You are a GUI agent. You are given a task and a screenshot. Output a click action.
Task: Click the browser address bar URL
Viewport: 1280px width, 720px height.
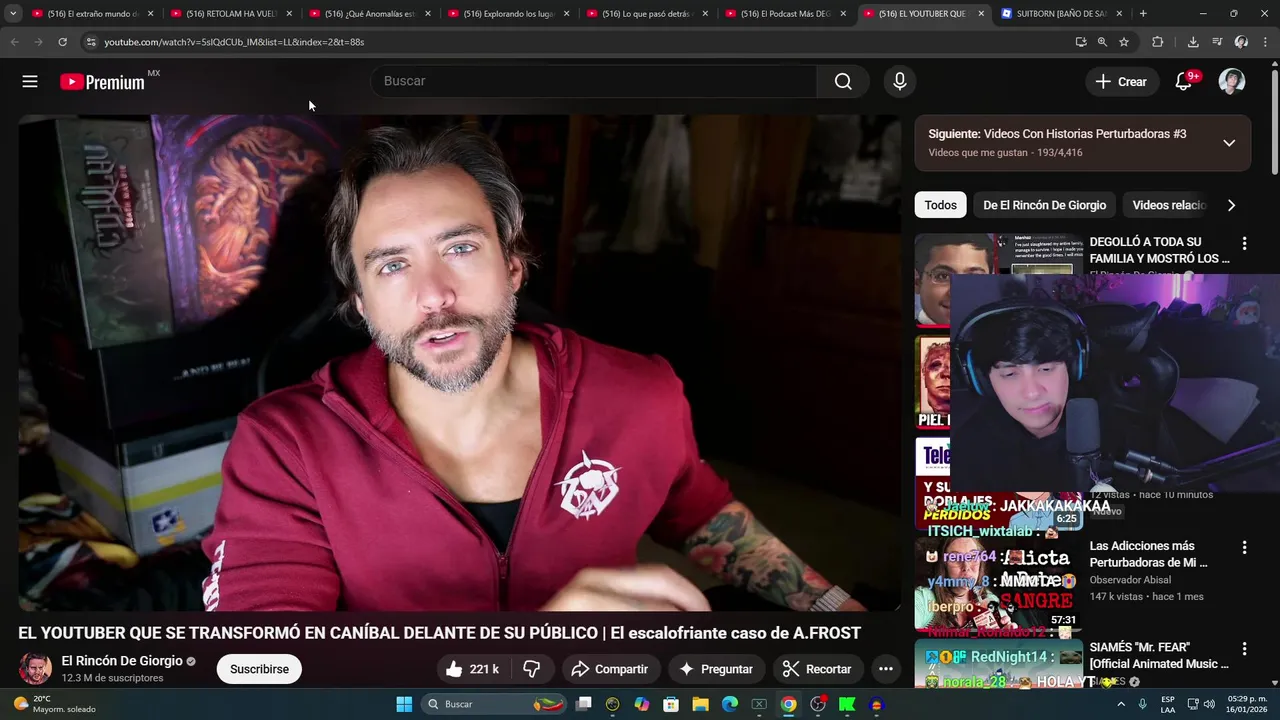[x=234, y=42]
